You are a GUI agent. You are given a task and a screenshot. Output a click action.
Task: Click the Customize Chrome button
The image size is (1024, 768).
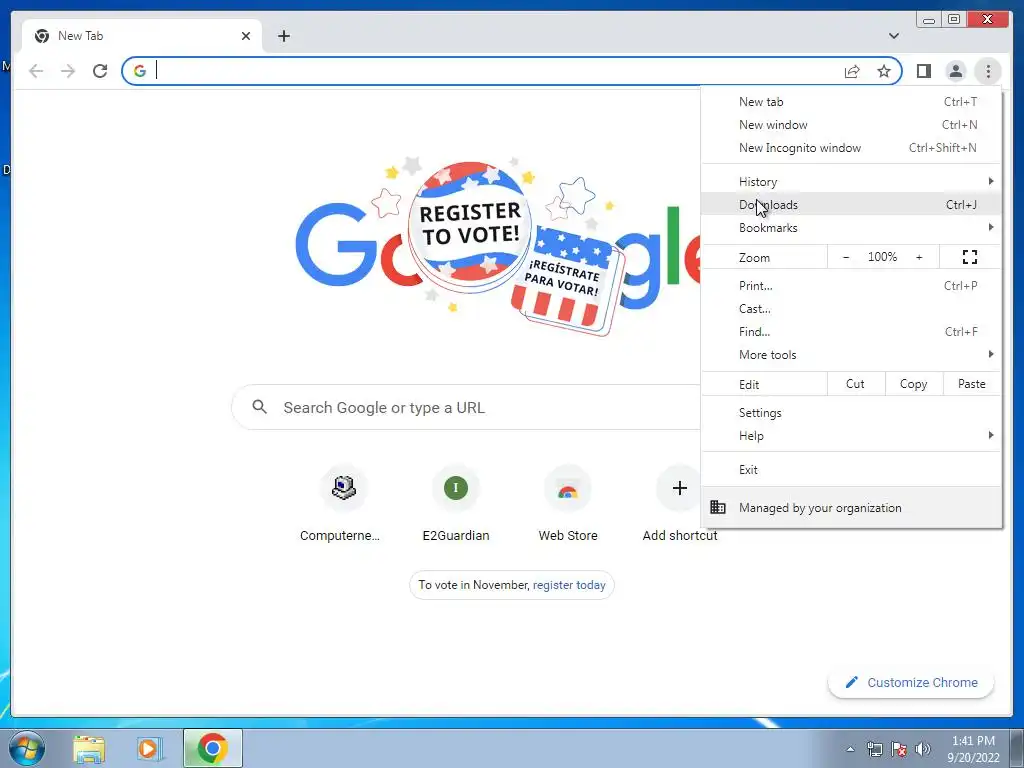click(x=911, y=682)
